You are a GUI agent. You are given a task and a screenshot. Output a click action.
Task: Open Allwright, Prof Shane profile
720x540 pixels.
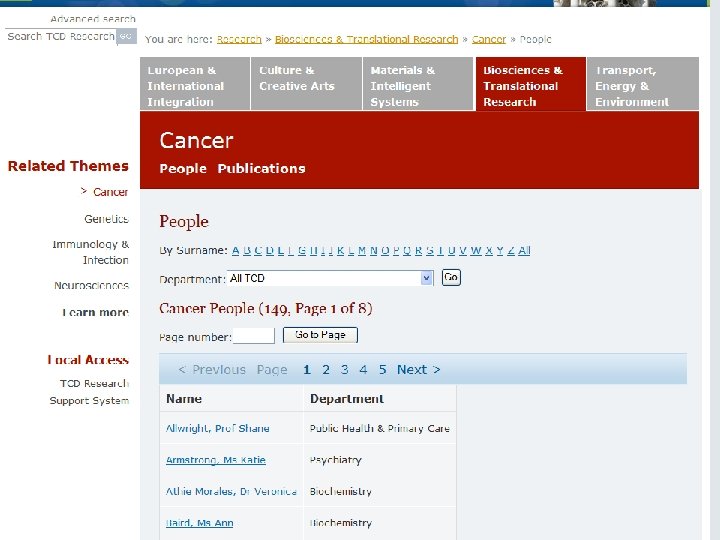pos(217,428)
